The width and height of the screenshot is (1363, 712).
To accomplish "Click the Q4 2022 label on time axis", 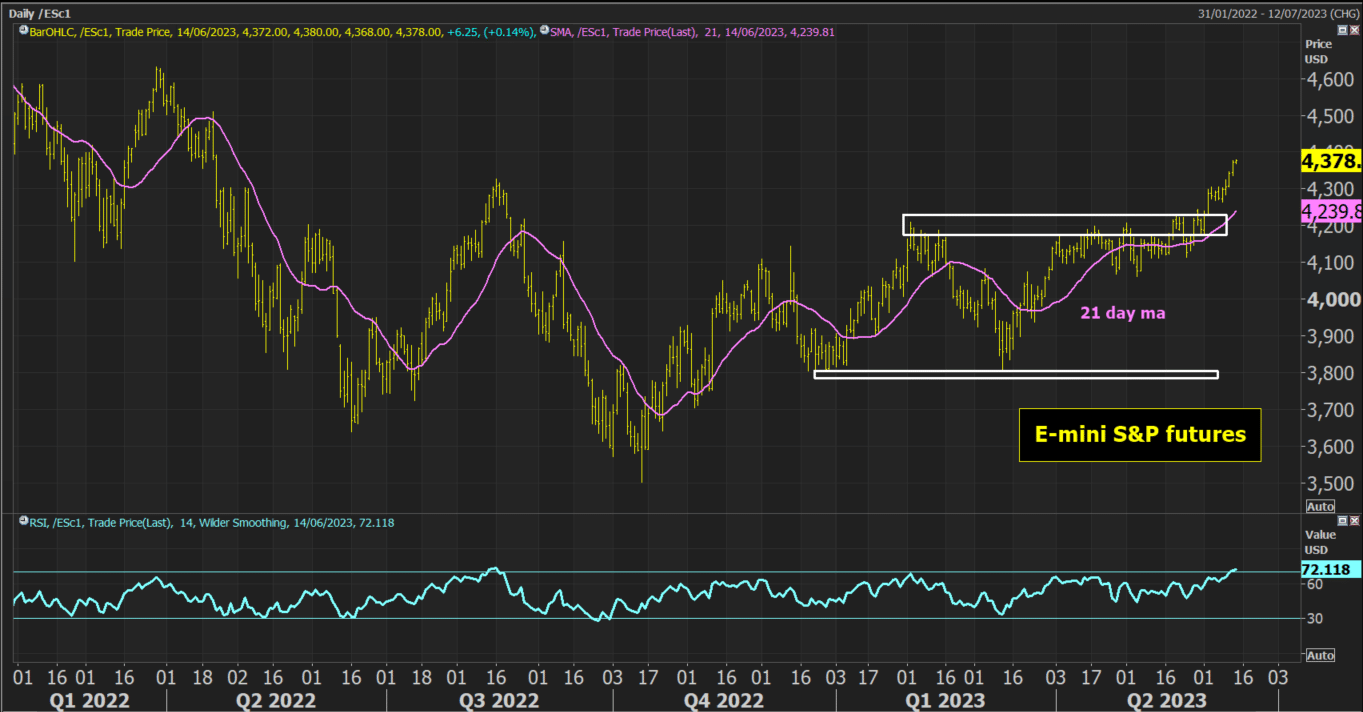I will tap(724, 700).
